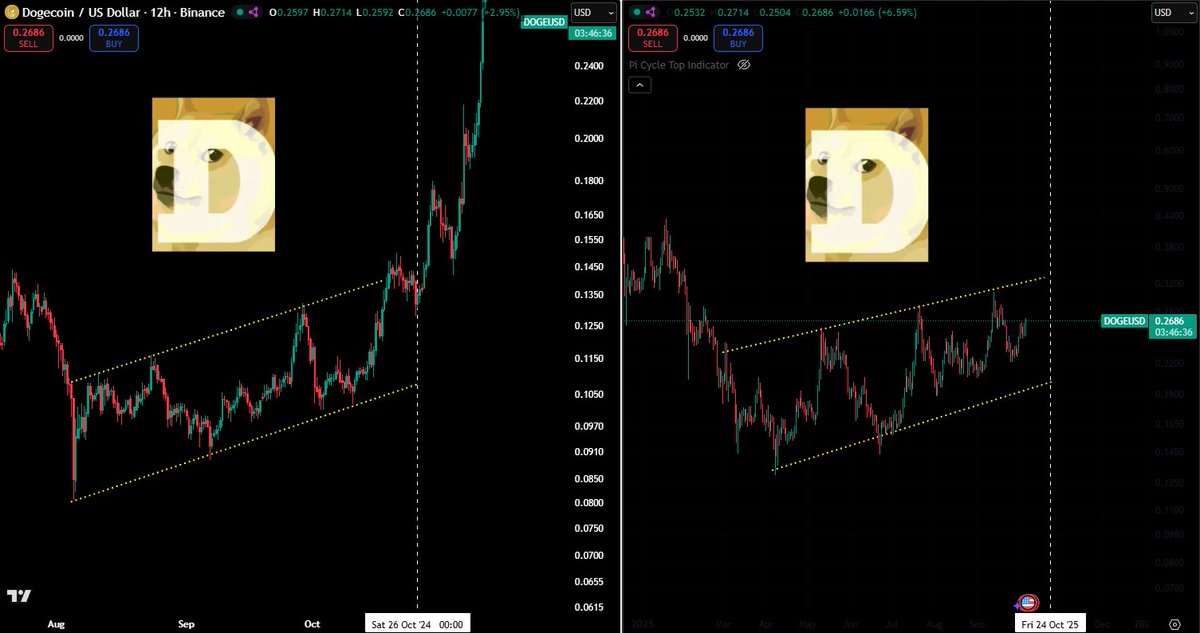Click the left chart DOGEUSD price label

click(542, 20)
